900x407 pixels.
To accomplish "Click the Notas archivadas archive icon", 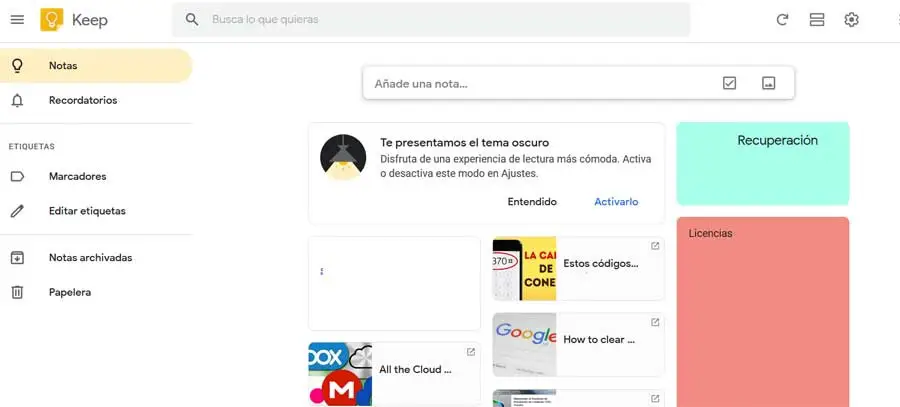I will [x=17, y=258].
